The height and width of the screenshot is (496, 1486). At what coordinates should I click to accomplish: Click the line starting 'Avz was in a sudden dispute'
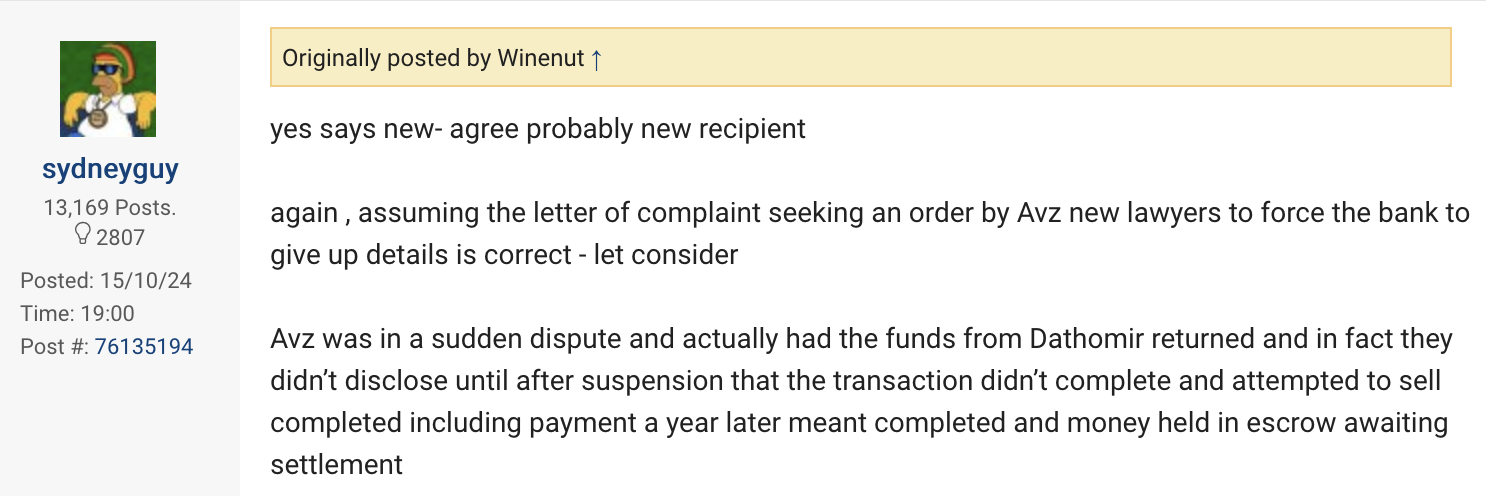(860, 339)
